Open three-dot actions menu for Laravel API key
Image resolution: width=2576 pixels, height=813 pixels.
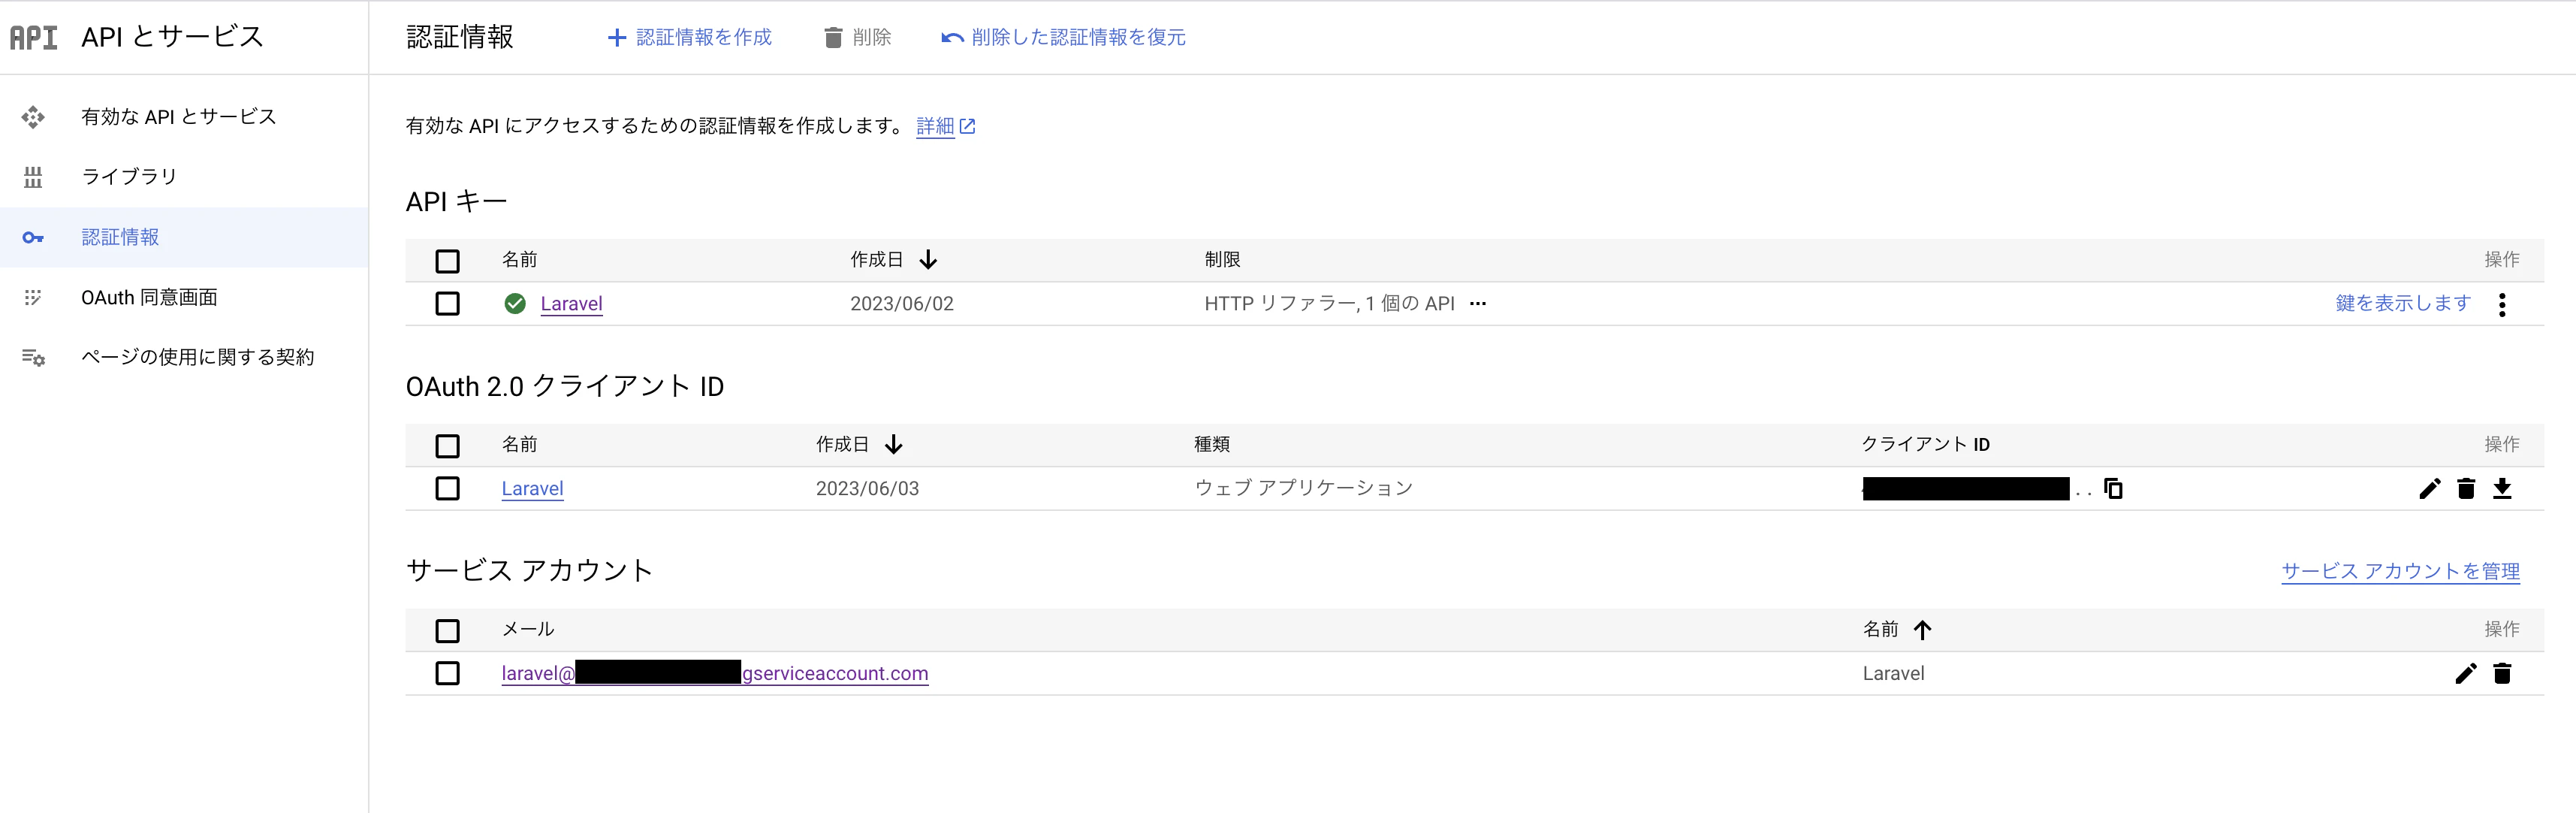[2502, 304]
